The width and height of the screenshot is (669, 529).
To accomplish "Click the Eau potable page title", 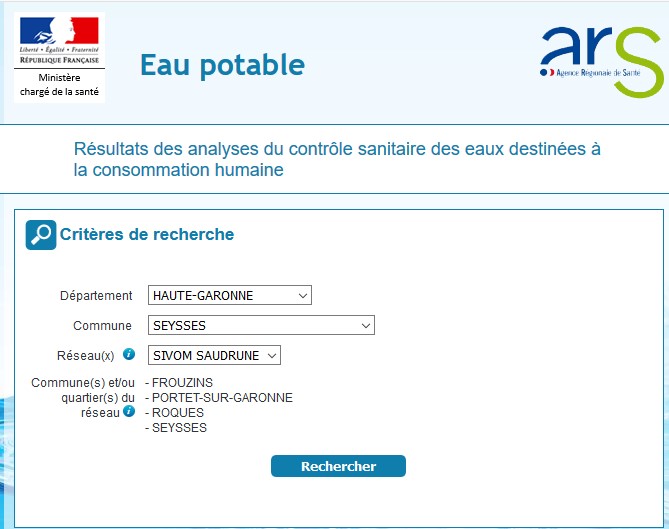I will [222, 65].
